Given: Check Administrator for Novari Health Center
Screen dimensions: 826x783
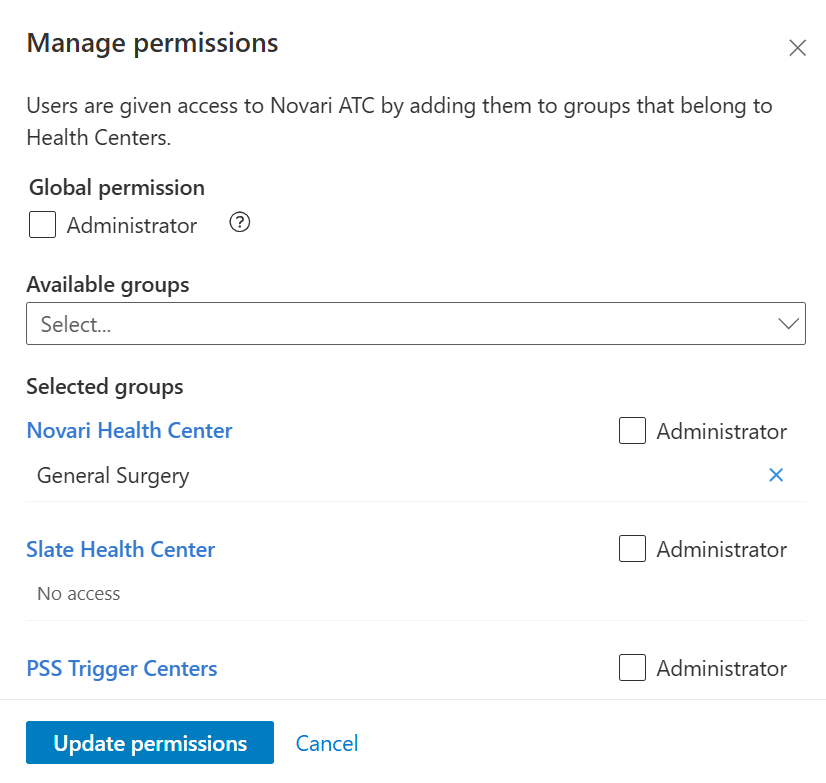Looking at the screenshot, I should click(632, 430).
